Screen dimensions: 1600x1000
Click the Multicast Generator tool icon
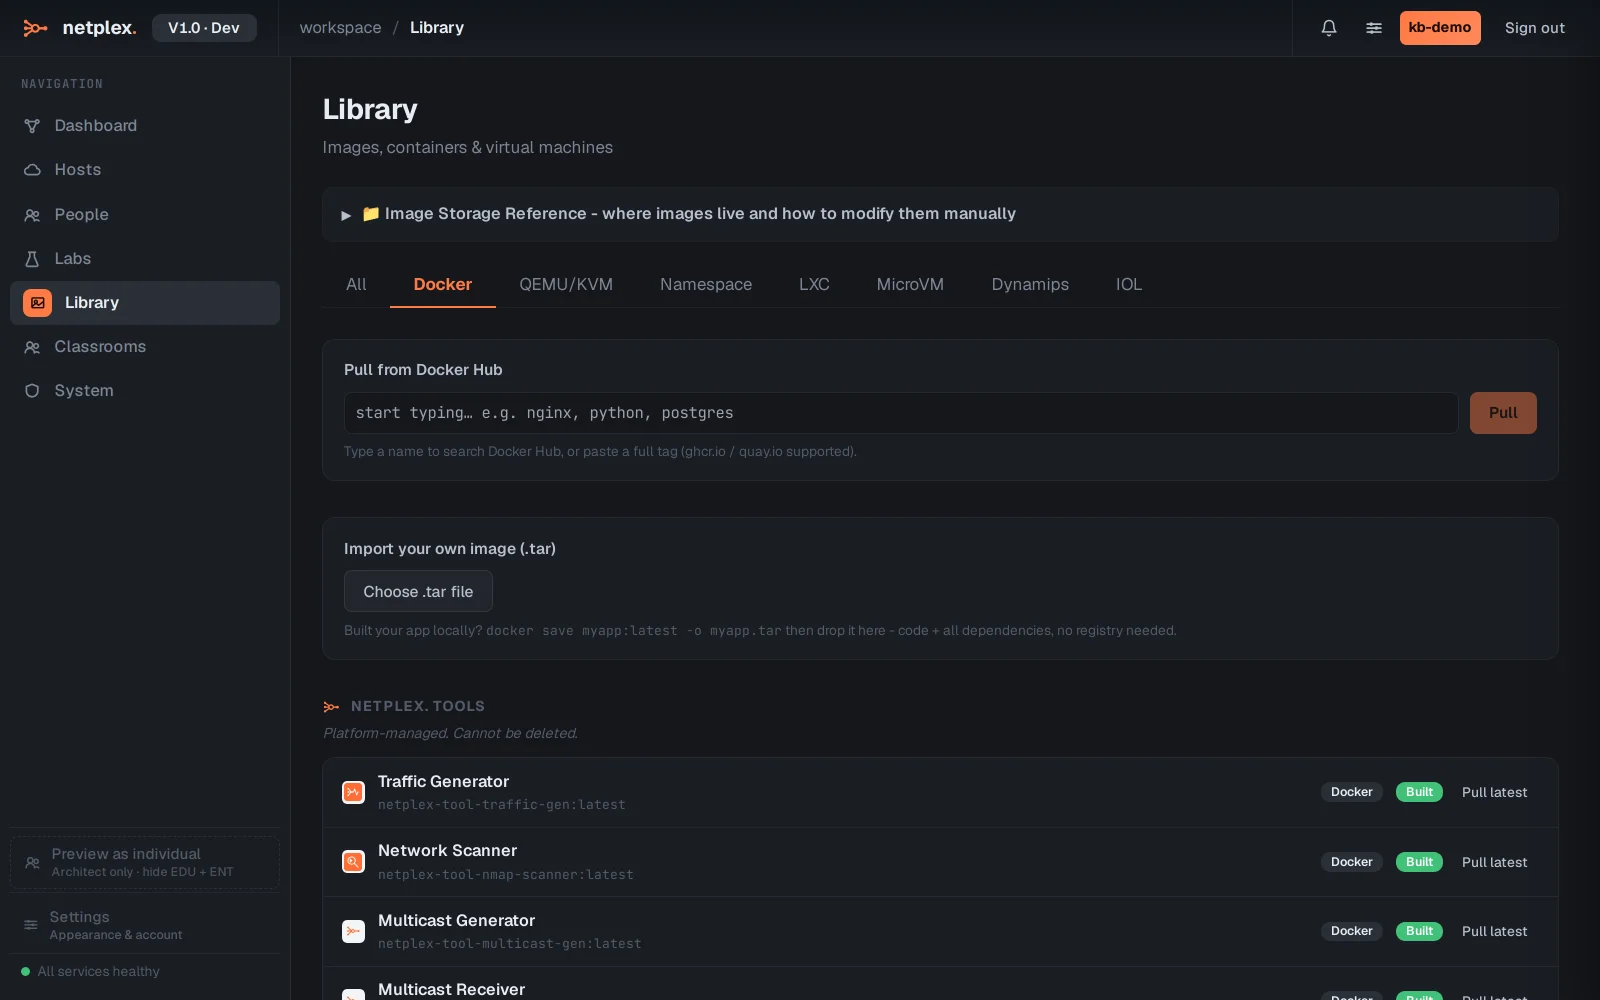pyautogui.click(x=353, y=931)
